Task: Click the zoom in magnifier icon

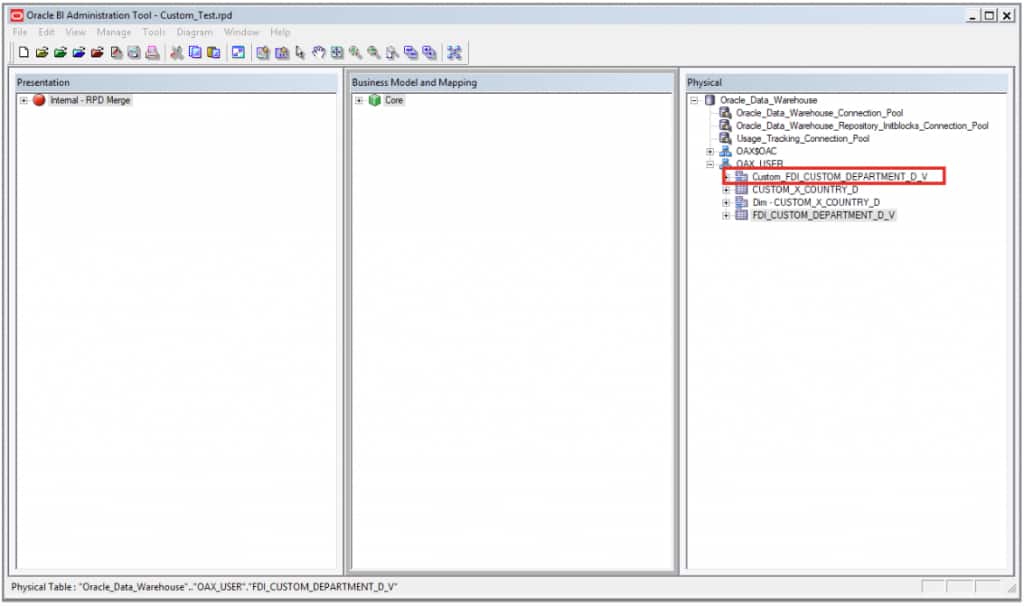Action: [x=355, y=52]
